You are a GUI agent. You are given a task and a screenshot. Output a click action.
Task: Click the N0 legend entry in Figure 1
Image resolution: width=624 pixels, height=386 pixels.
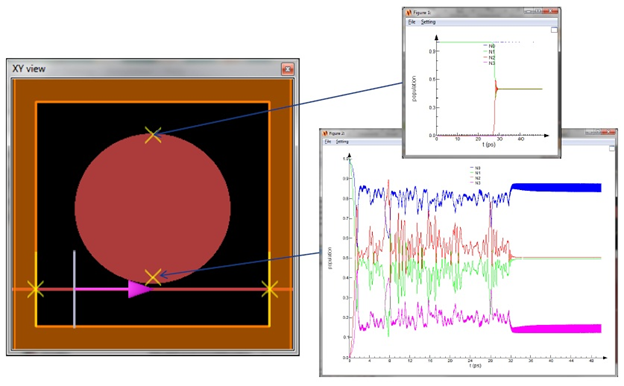click(489, 46)
